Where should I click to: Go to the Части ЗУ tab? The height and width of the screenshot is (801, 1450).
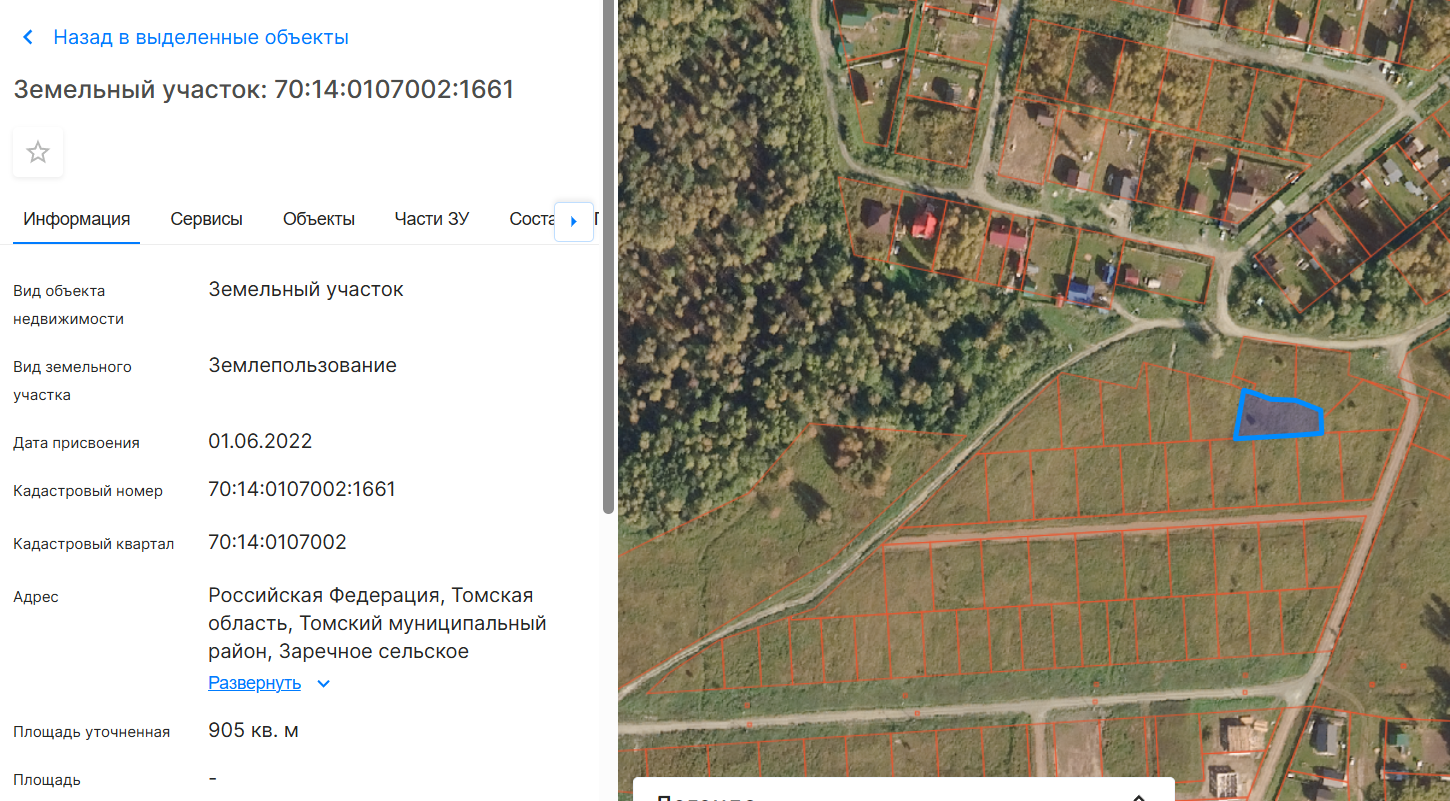(x=431, y=219)
